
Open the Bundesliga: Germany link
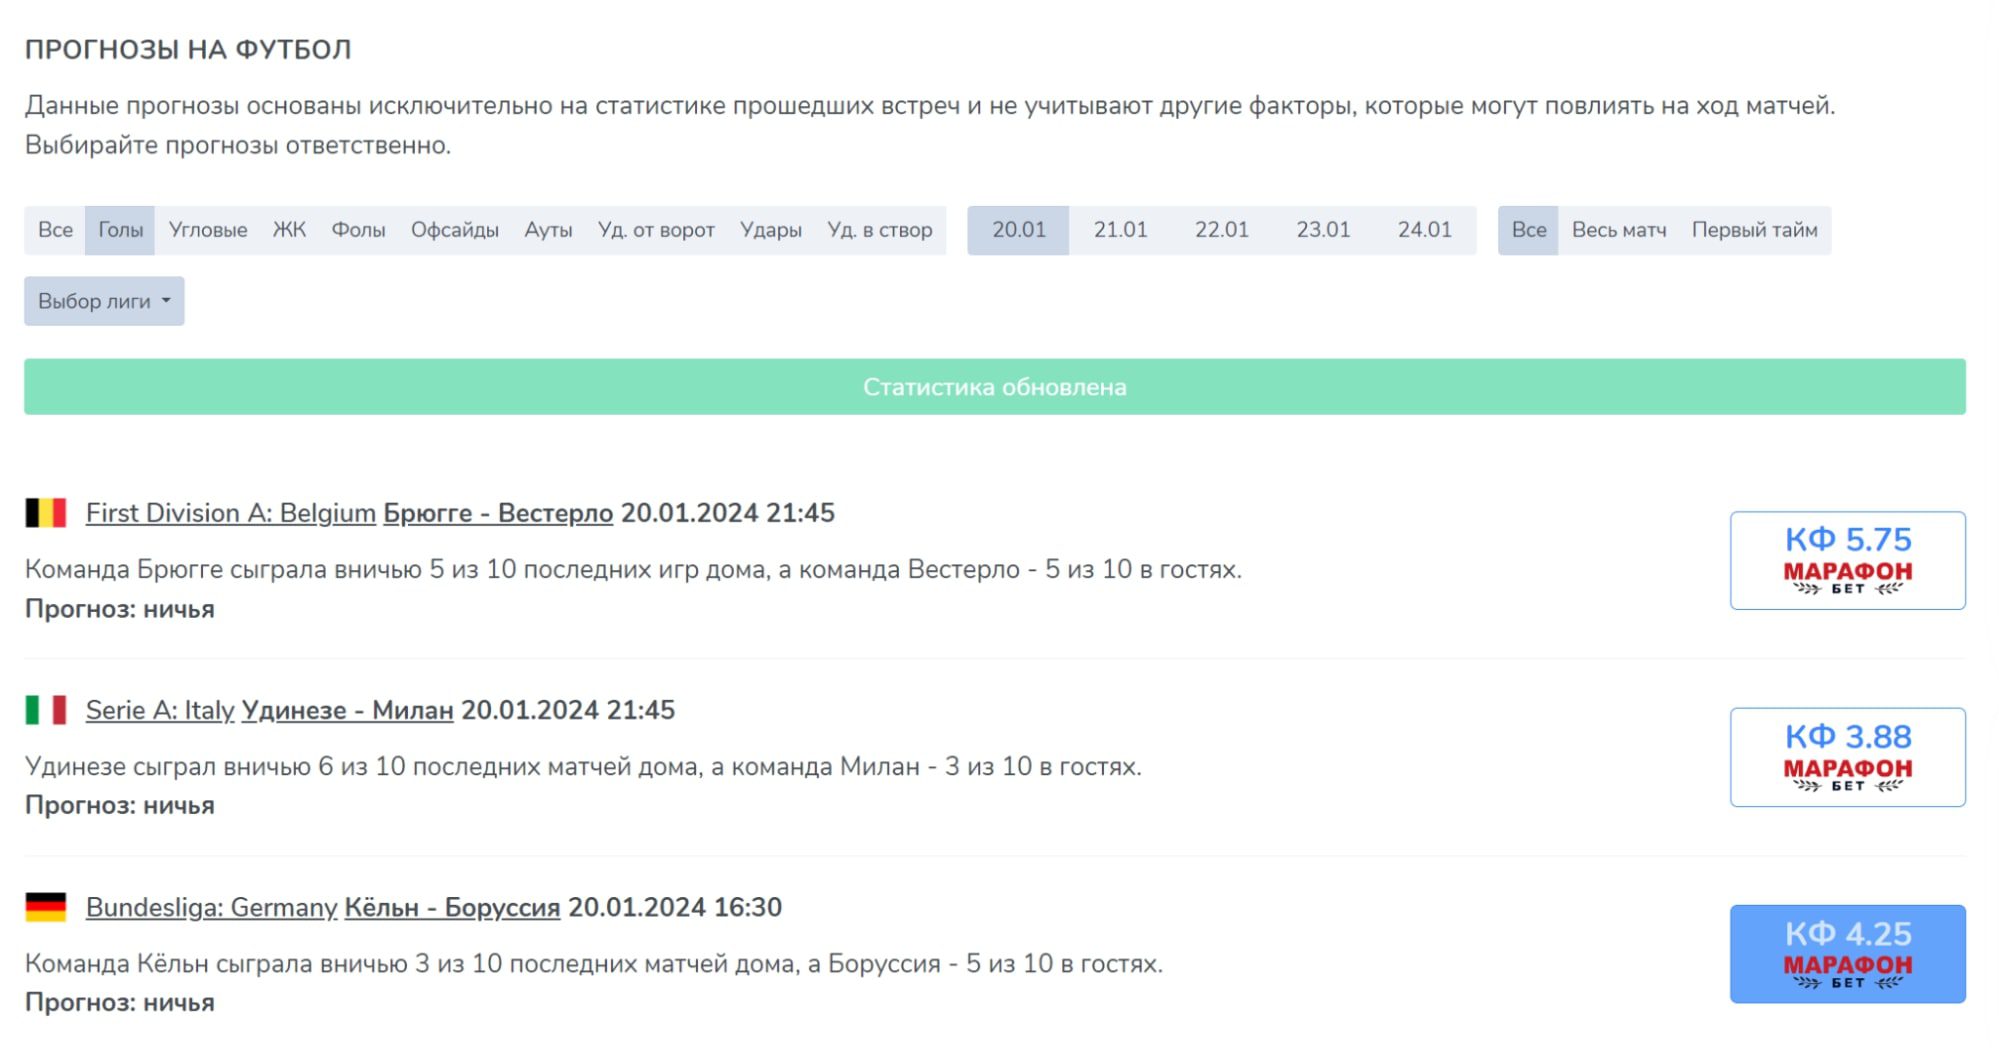(211, 907)
